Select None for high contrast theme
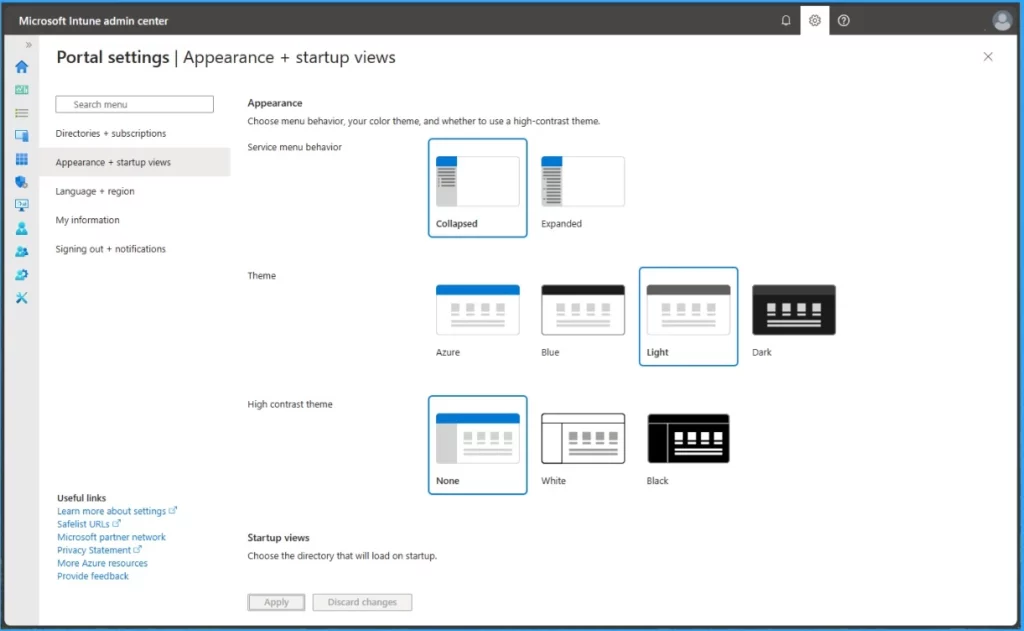Screen dimensions: 1024x631 point(477,445)
